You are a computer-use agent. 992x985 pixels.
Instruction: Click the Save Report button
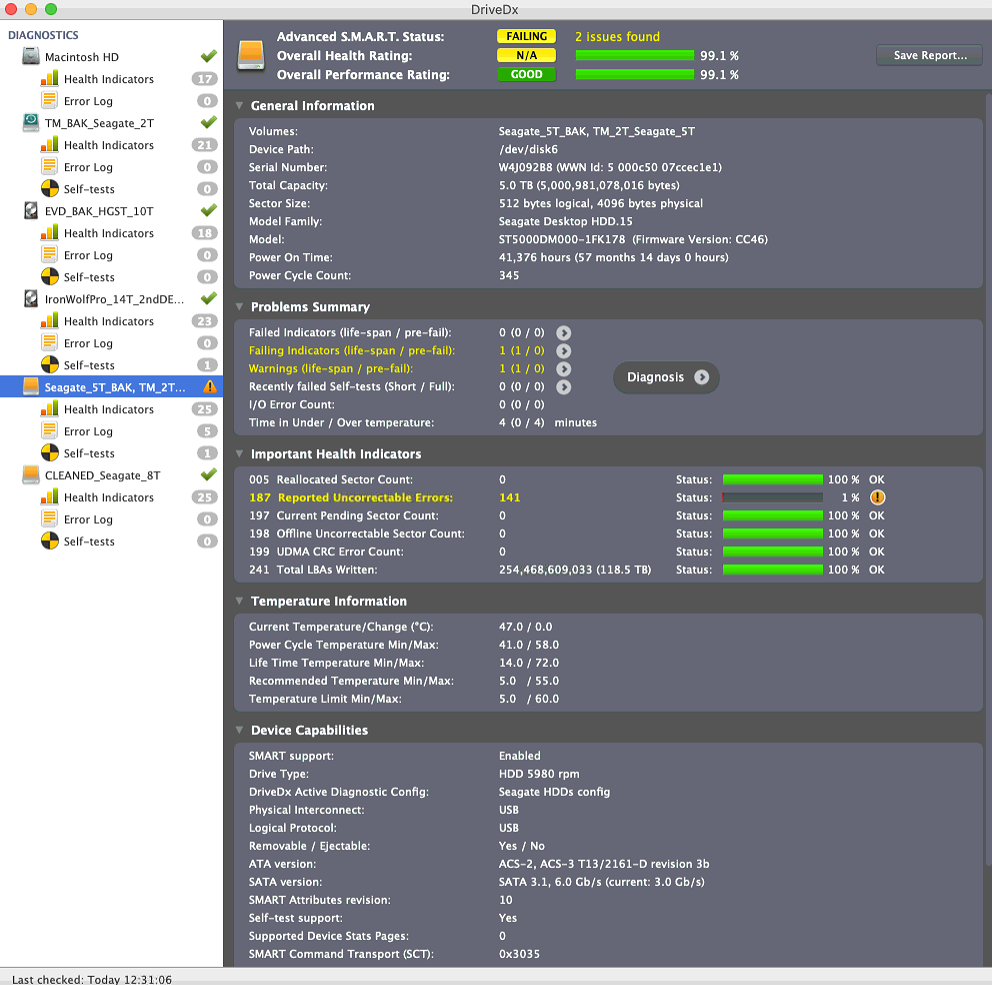[929, 55]
